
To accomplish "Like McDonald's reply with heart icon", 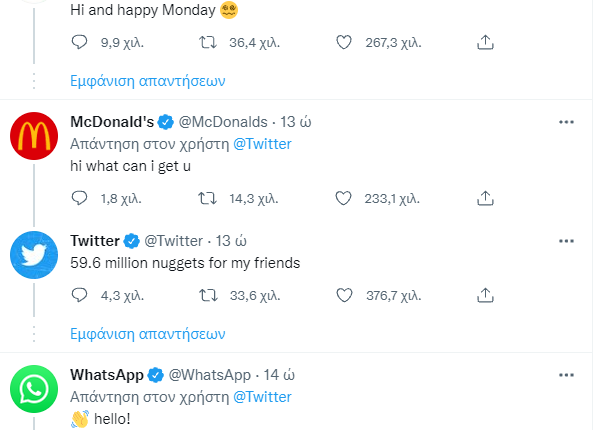I will [x=343, y=199].
